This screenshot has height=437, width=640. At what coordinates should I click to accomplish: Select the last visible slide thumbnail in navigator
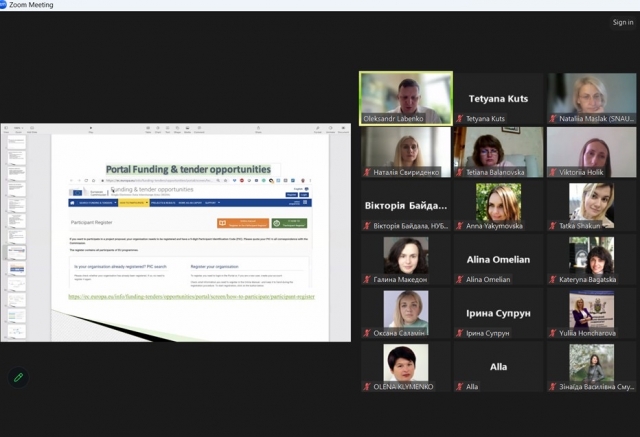[x=17, y=331]
